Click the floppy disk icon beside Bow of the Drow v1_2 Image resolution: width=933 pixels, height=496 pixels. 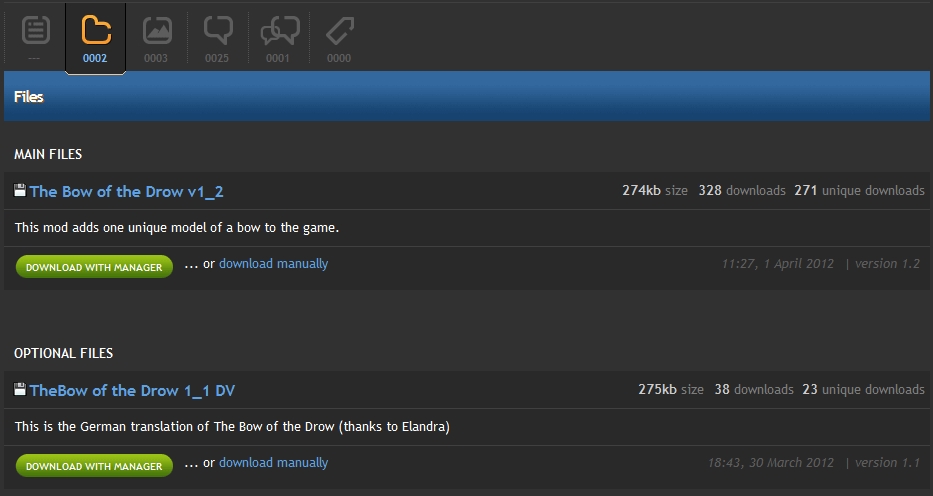pos(20,190)
